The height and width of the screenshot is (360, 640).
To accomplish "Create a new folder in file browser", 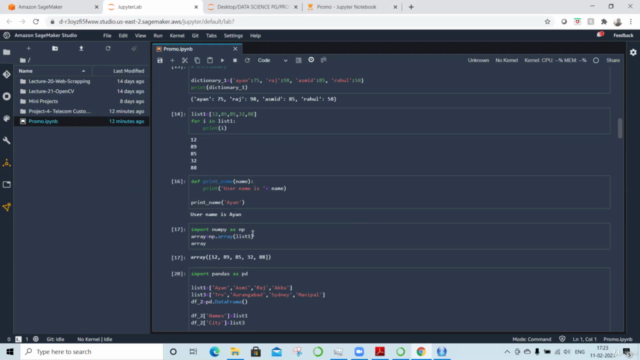I will point(55,49).
